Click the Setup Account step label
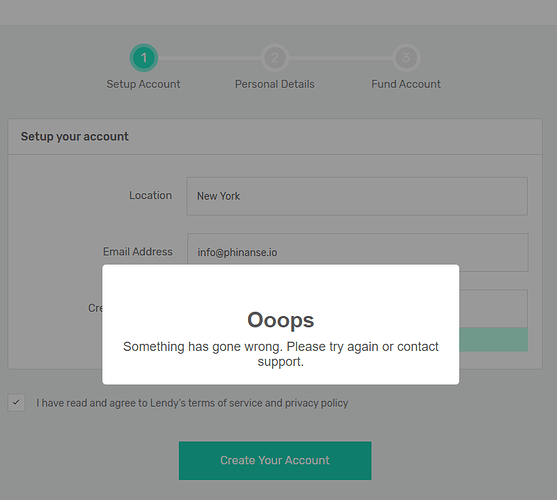This screenshot has width=557, height=500. pyautogui.click(x=143, y=84)
